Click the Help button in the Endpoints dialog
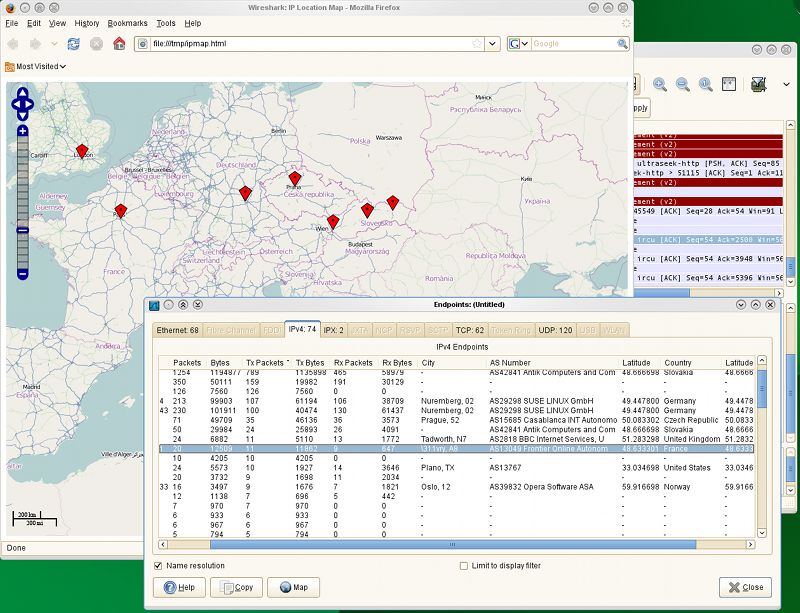The height and width of the screenshot is (613, 800). (x=179, y=587)
